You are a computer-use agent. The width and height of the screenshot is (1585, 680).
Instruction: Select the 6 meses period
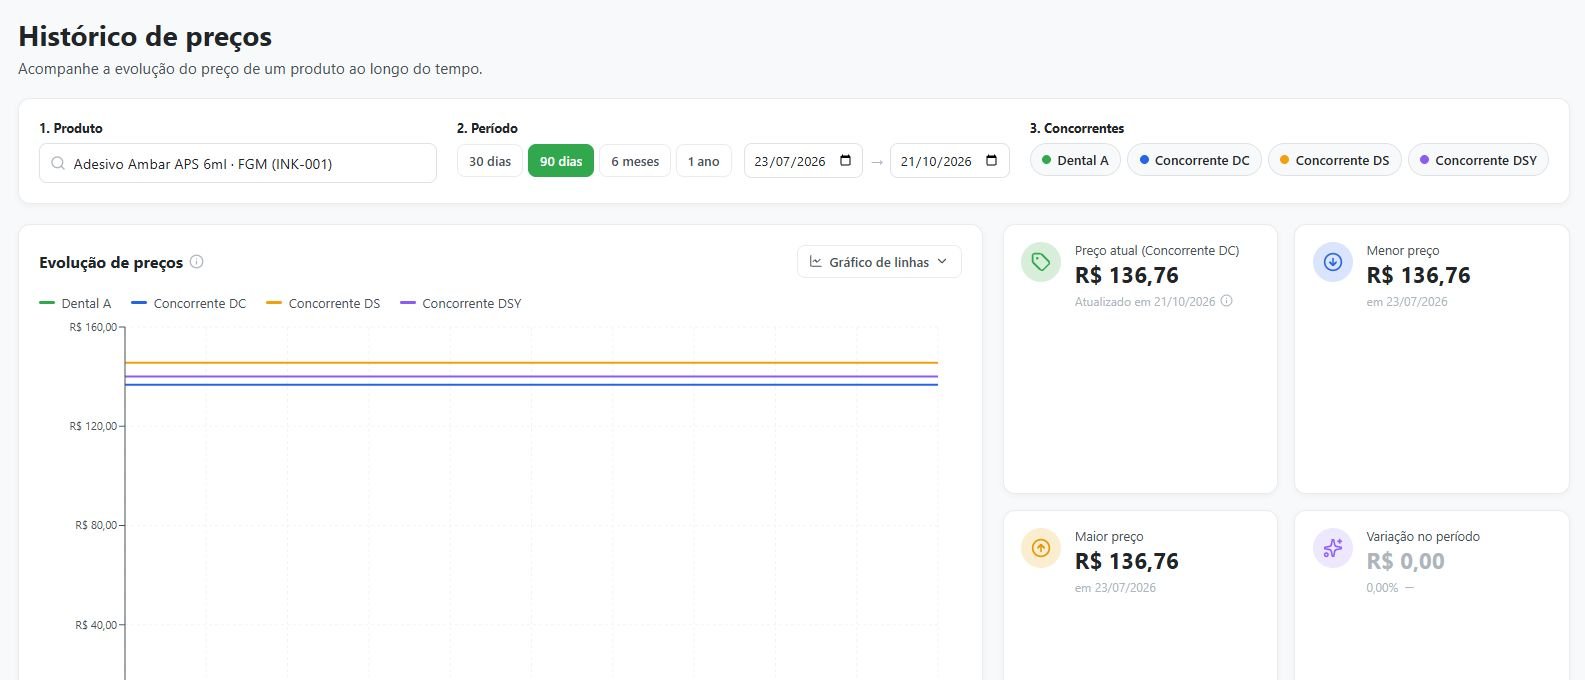point(635,161)
